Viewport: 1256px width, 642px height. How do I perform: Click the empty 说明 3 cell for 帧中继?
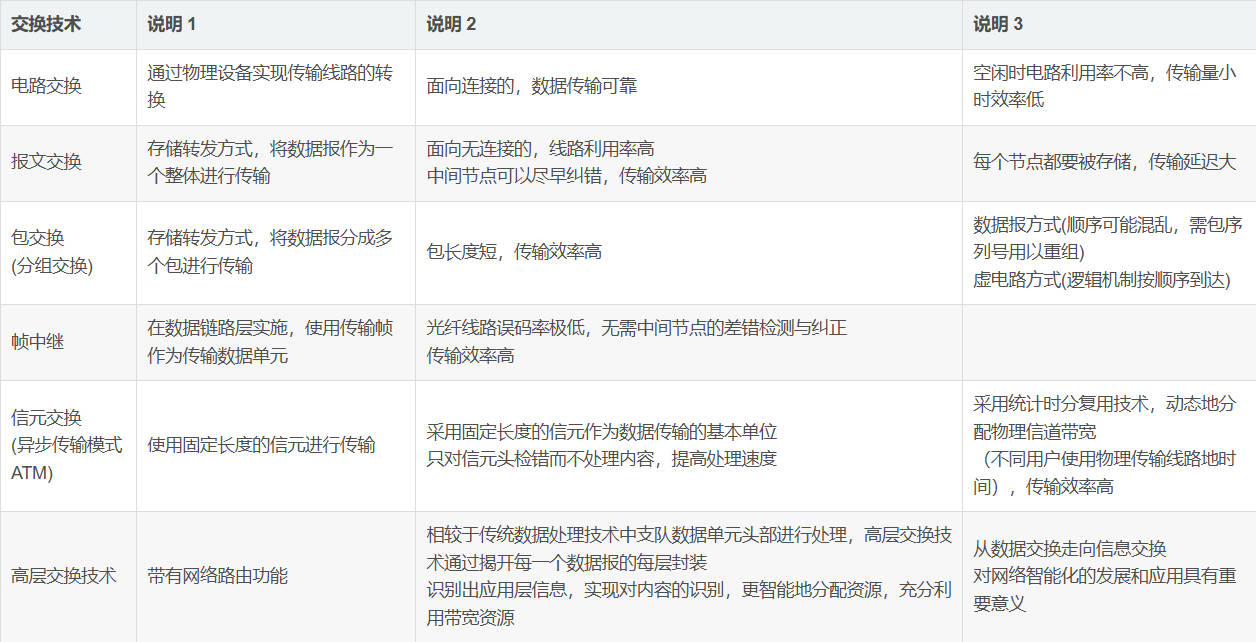[1108, 341]
